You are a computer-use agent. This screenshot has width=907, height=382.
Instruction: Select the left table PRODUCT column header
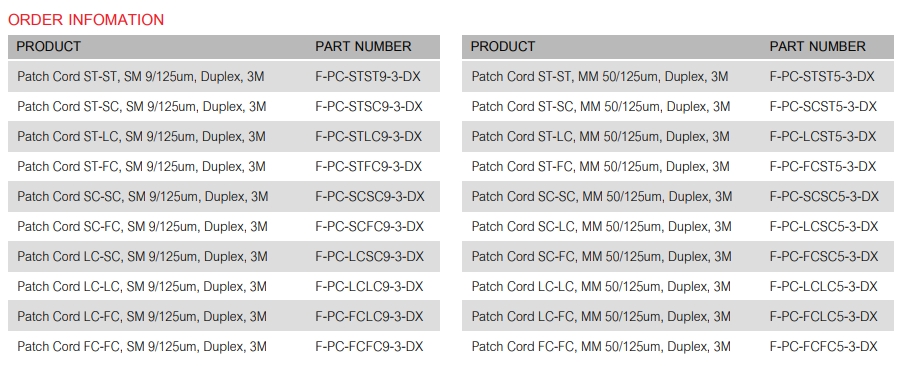pos(49,46)
